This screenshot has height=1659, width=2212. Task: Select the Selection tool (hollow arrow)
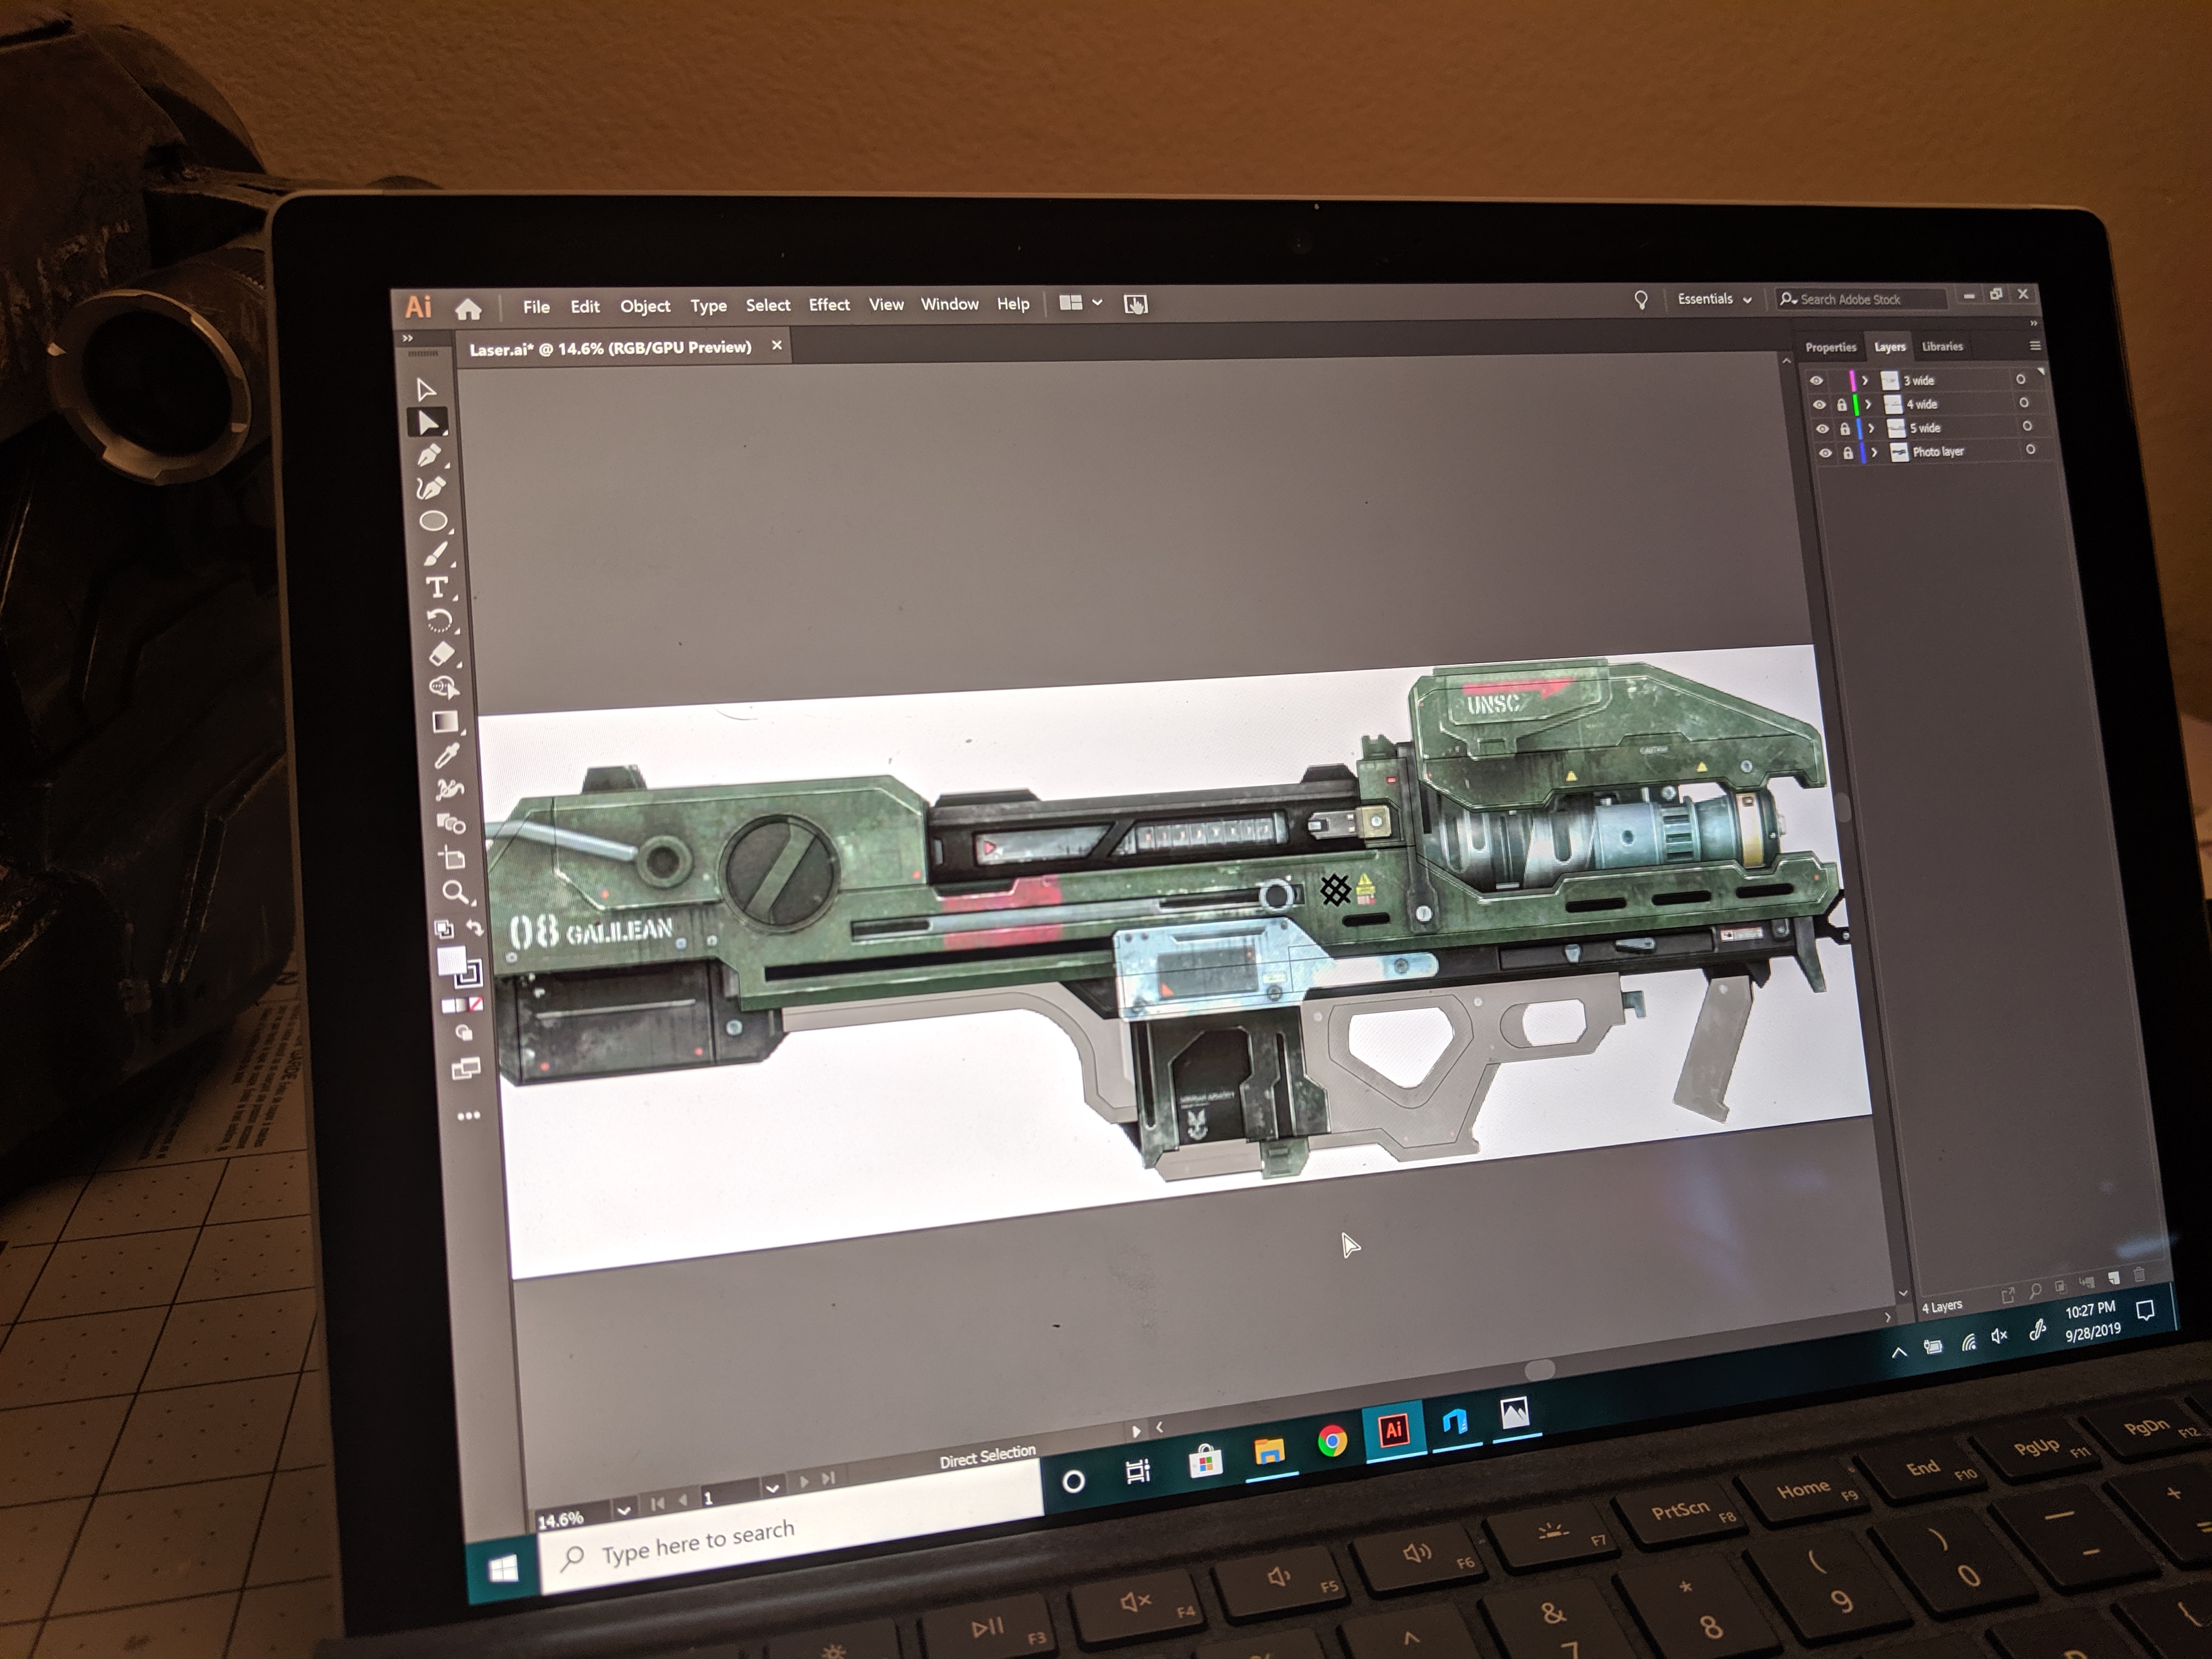tap(425, 389)
